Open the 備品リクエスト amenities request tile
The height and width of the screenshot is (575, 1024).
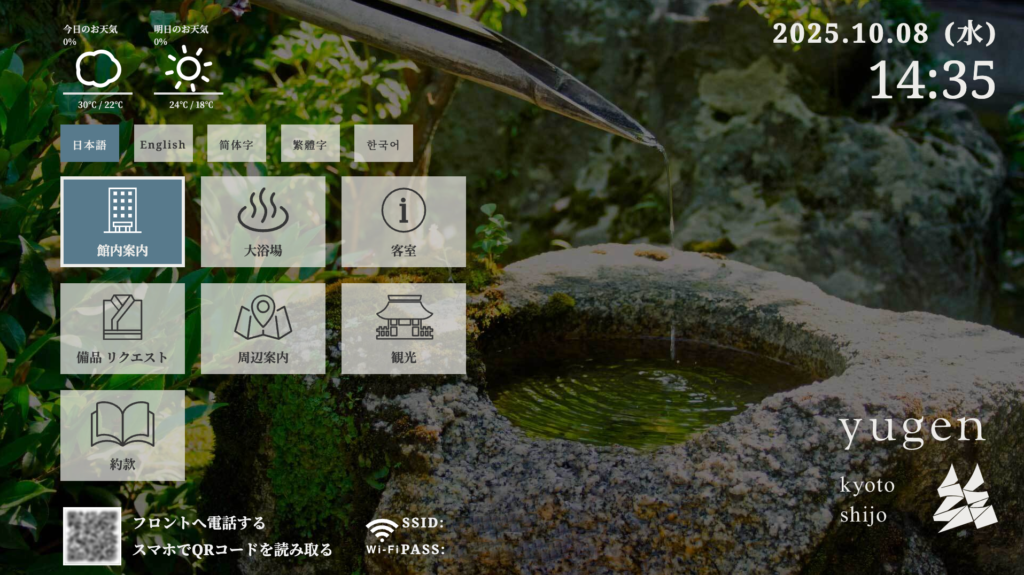tap(122, 329)
